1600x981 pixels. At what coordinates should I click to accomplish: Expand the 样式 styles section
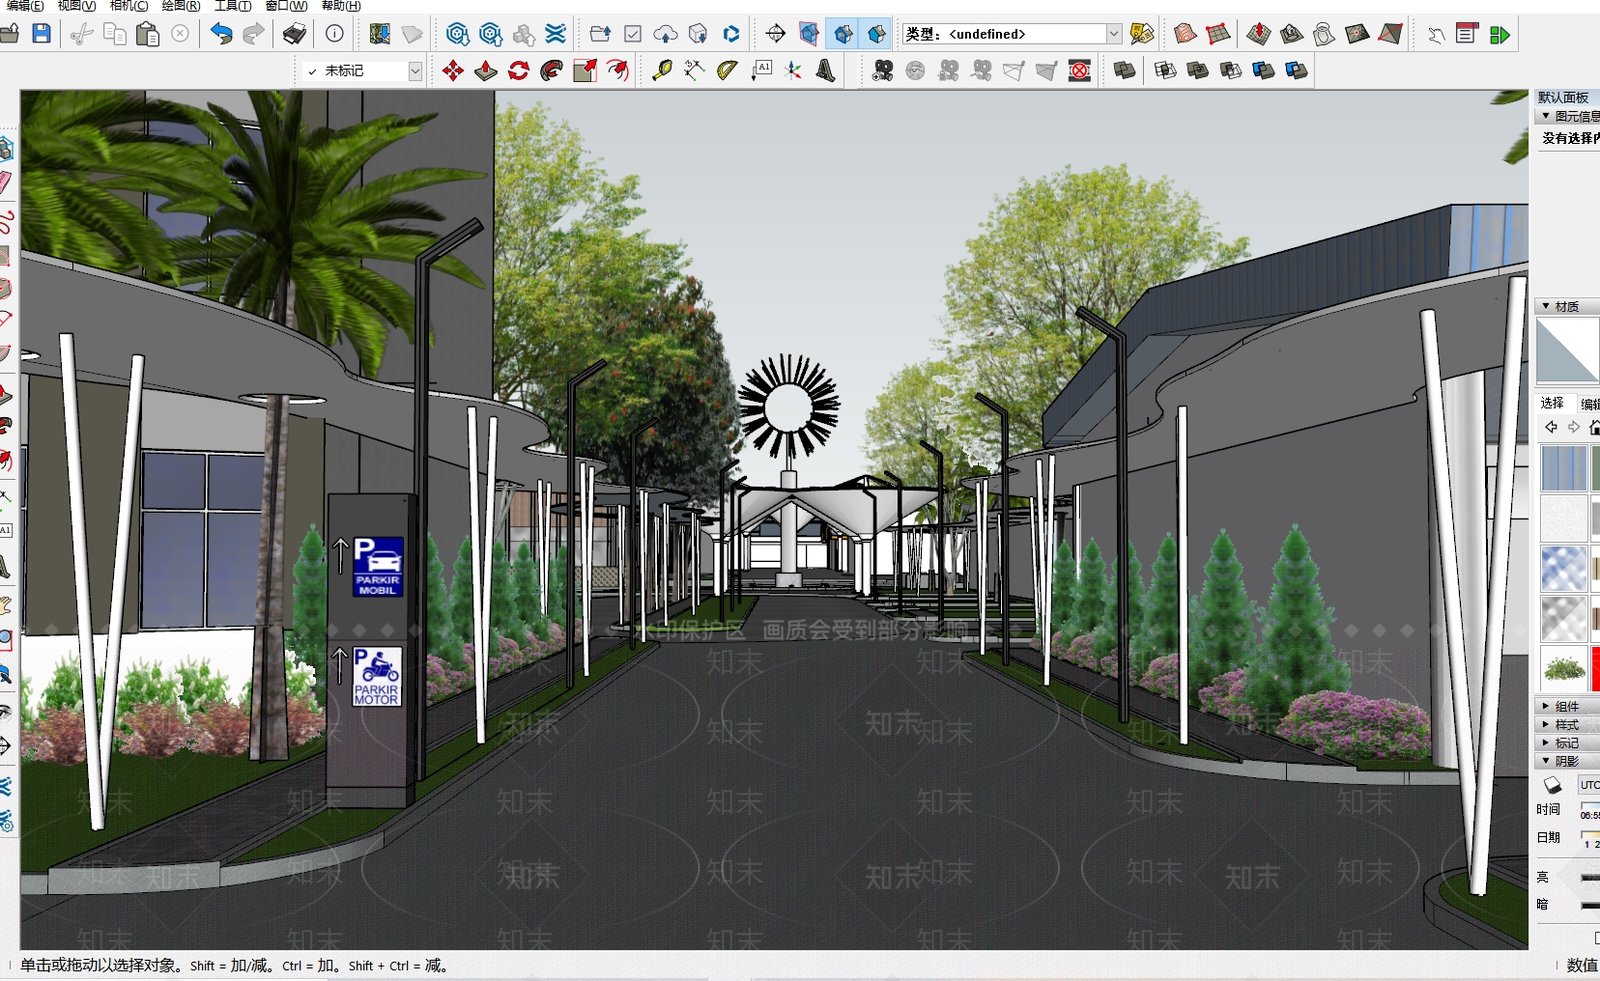(1546, 724)
